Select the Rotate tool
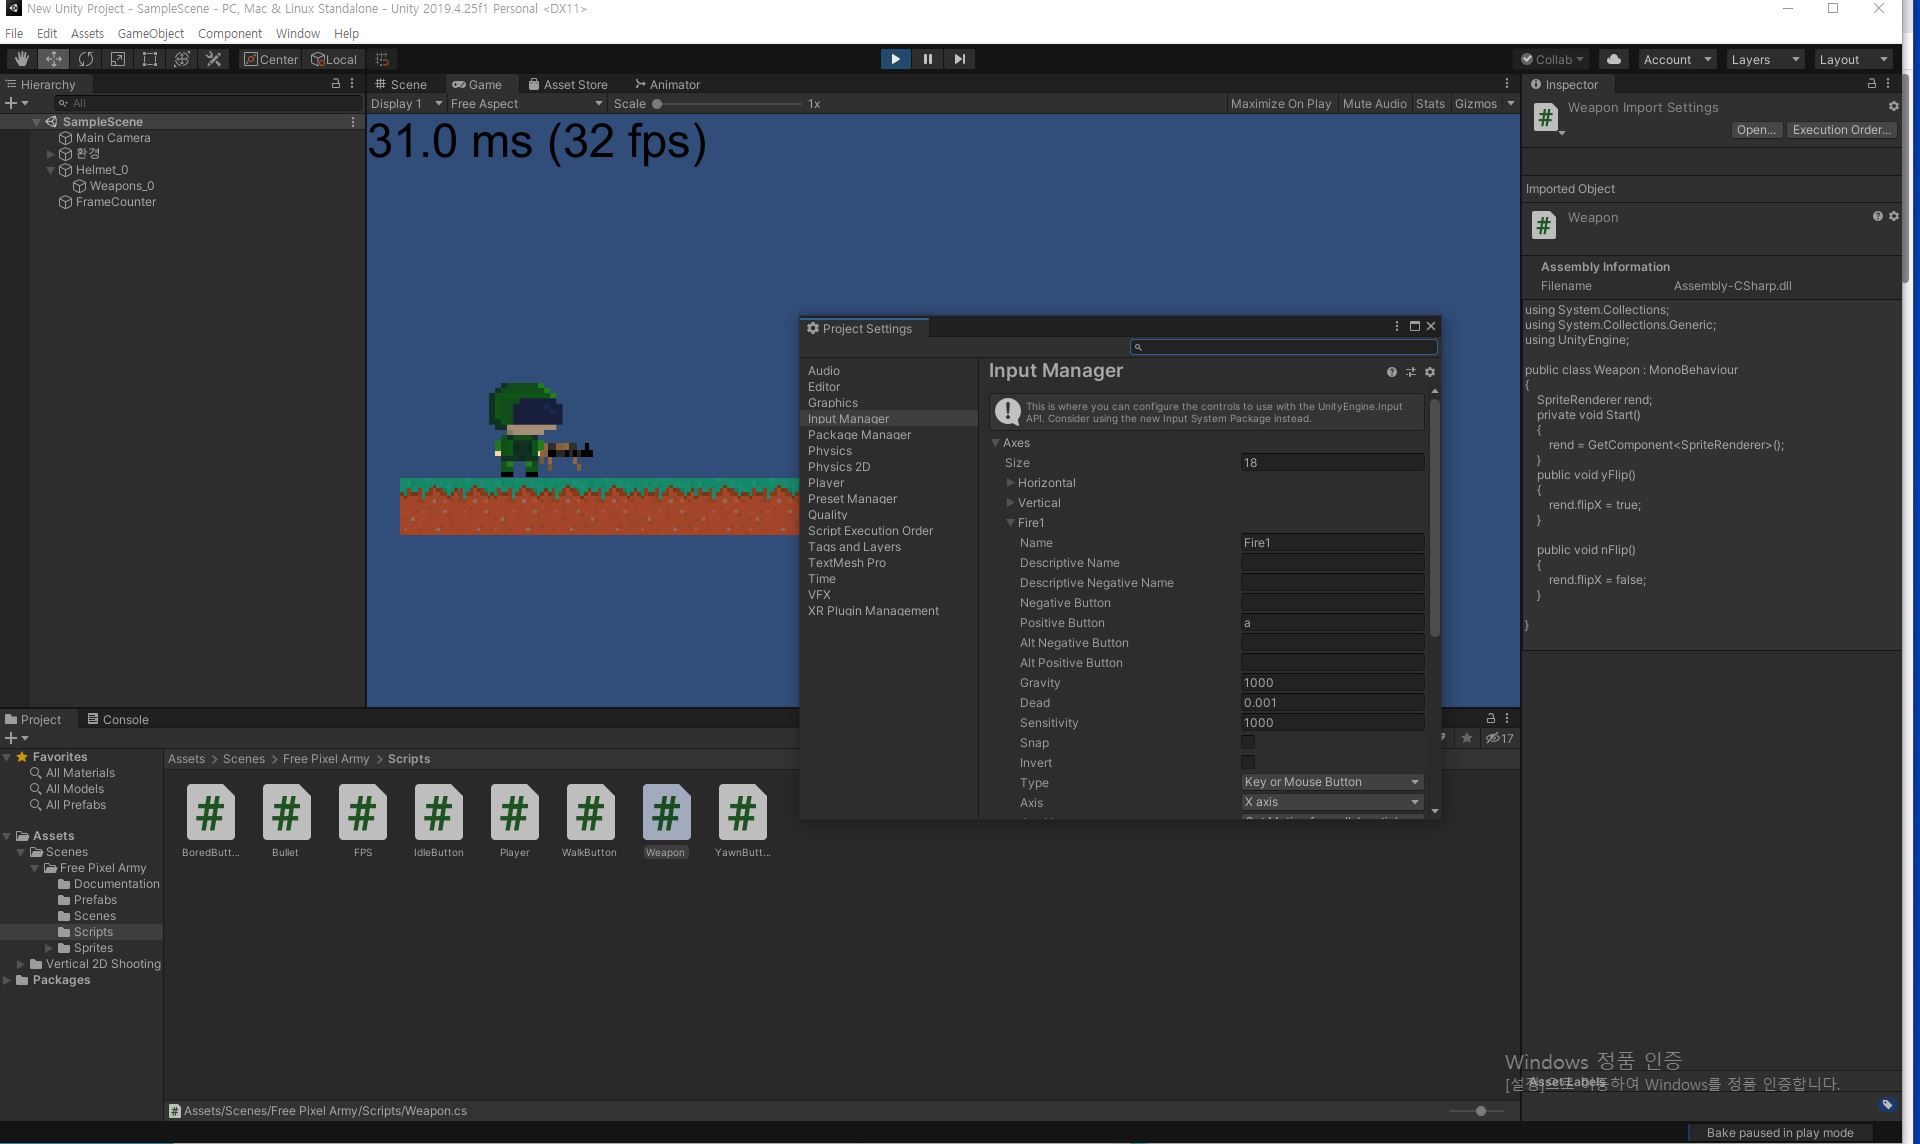The image size is (1920, 1144). tap(86, 59)
